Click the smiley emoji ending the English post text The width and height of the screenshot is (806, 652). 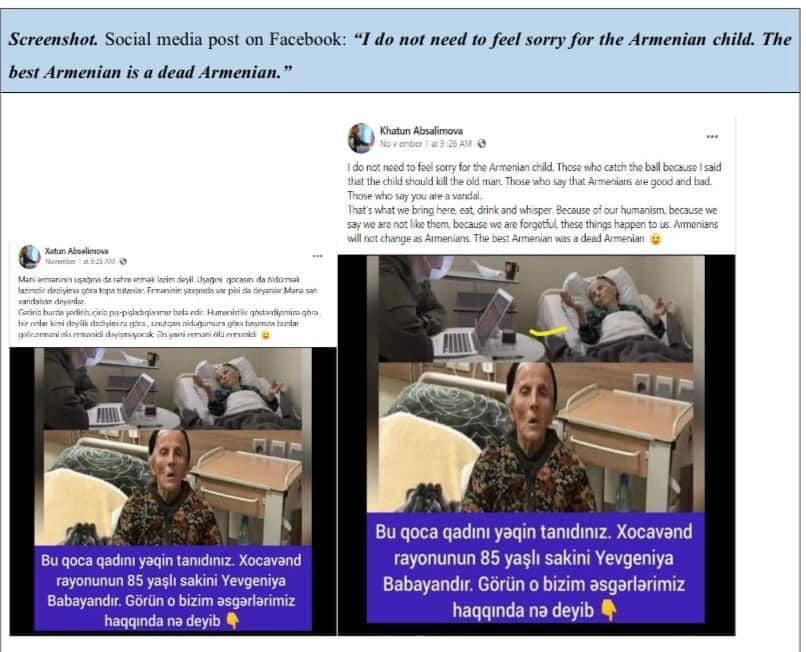tap(655, 239)
